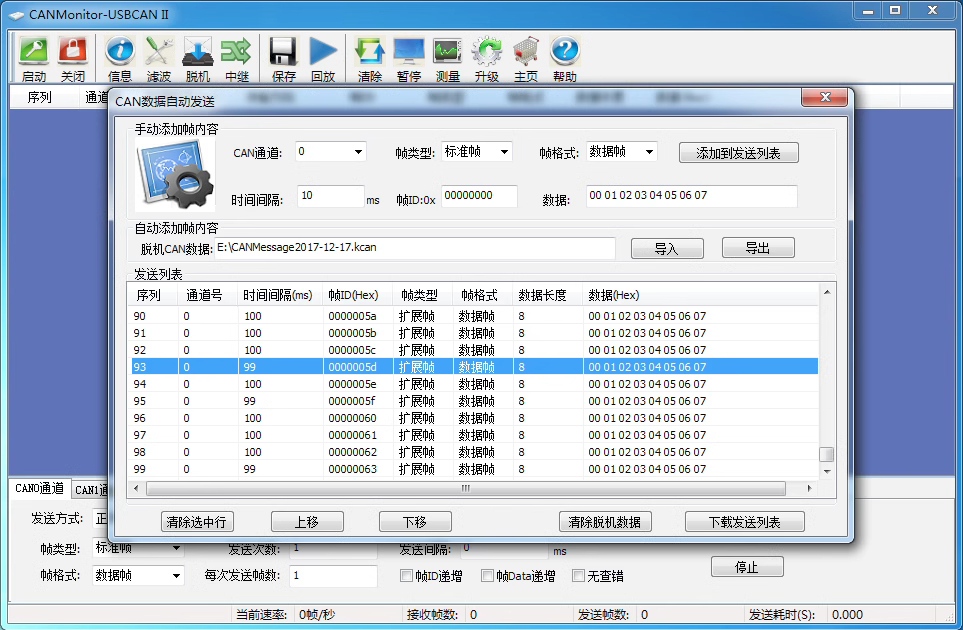Click the 关闭 (Close) device toolbar icon
This screenshot has height=630, width=963.
coord(72,56)
